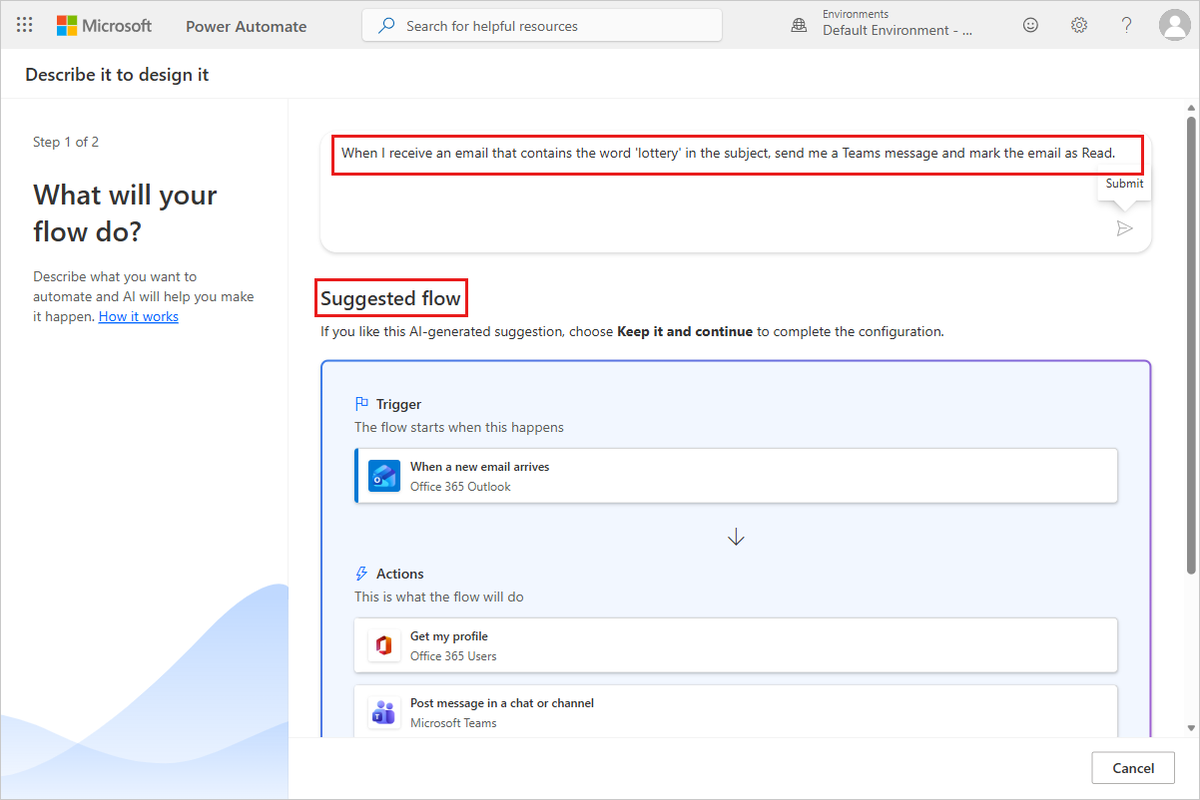This screenshot has height=800, width=1200.
Task: Click the scrollbar up arrow
Action: click(1190, 107)
